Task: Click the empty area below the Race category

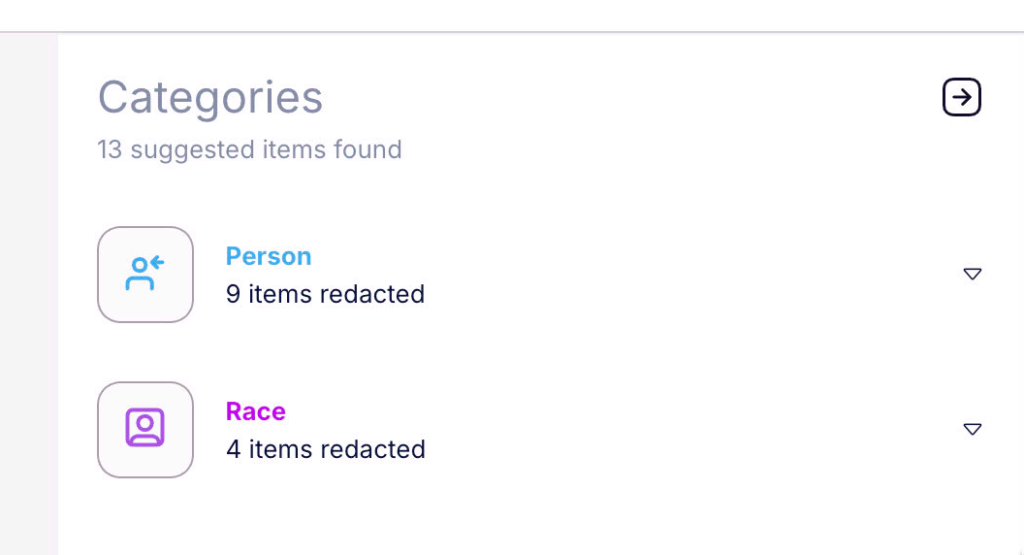Action: pos(539,519)
